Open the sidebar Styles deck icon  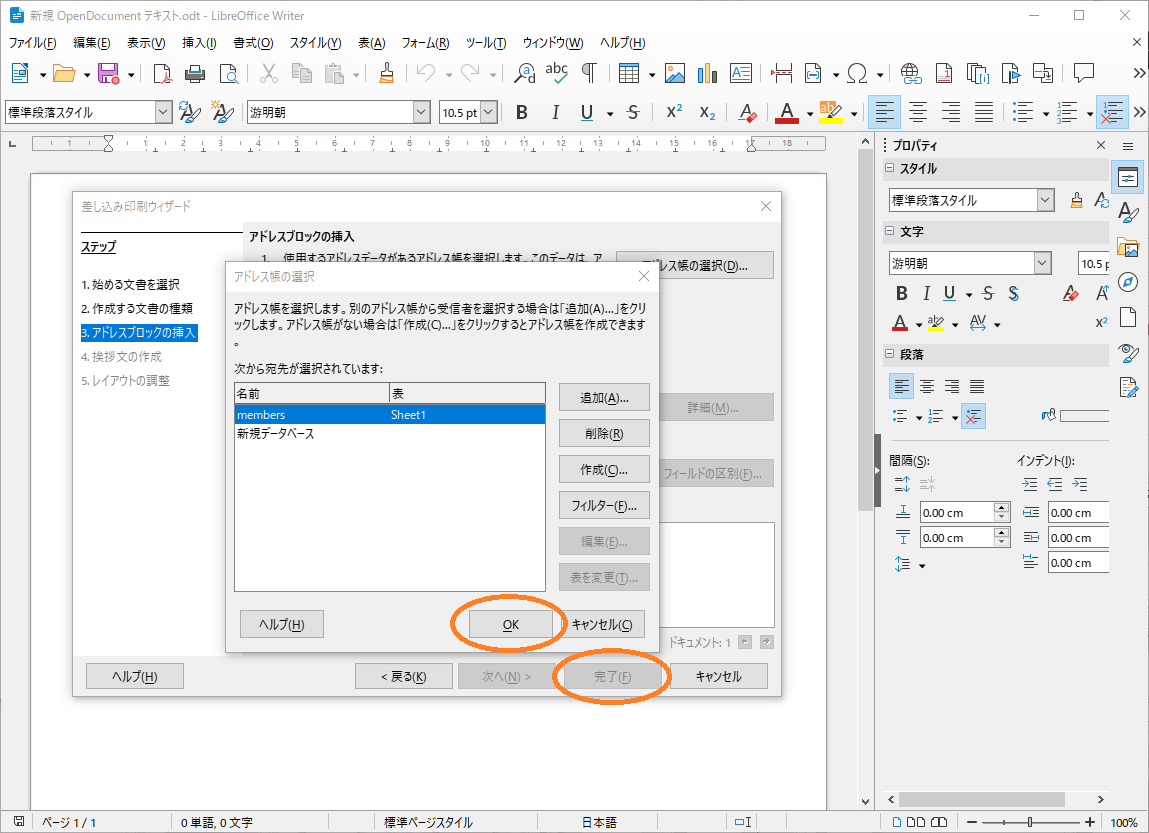(x=1128, y=212)
